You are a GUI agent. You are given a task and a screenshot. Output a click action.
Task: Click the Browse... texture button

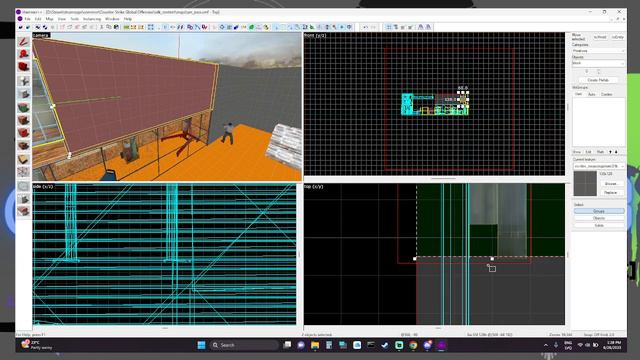611,184
